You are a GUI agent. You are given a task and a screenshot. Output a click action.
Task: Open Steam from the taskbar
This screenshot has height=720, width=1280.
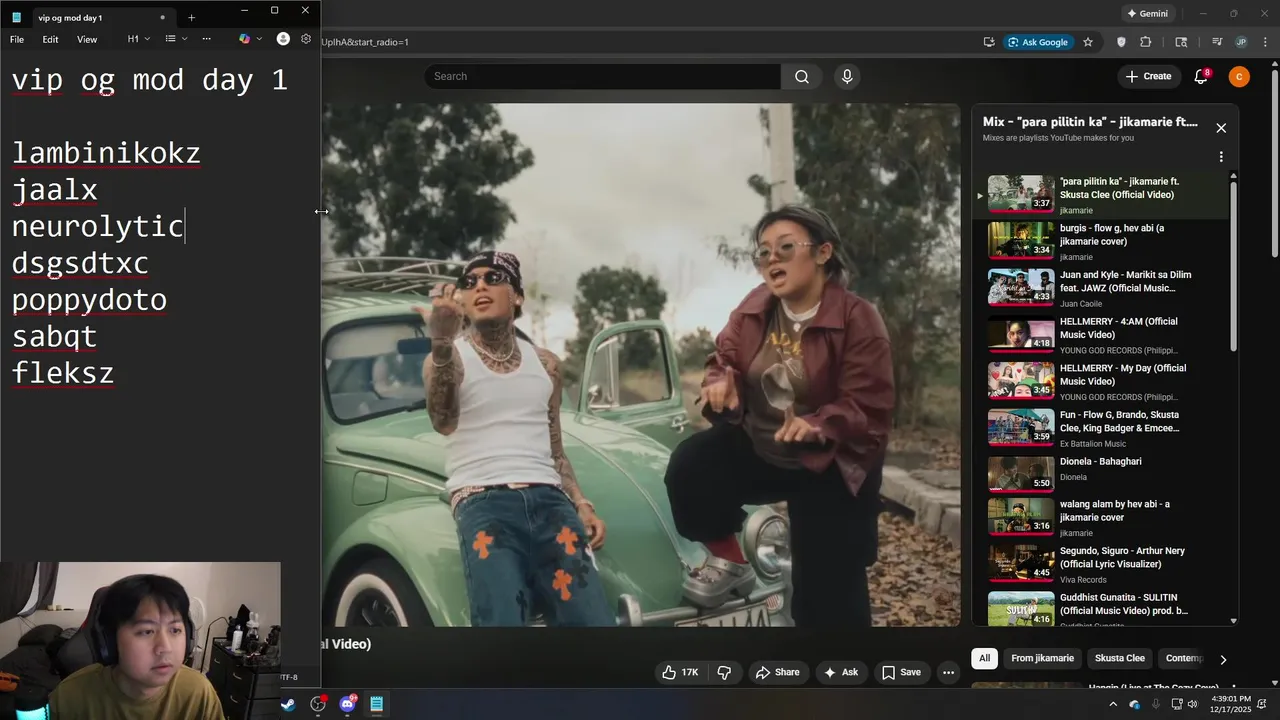click(287, 704)
